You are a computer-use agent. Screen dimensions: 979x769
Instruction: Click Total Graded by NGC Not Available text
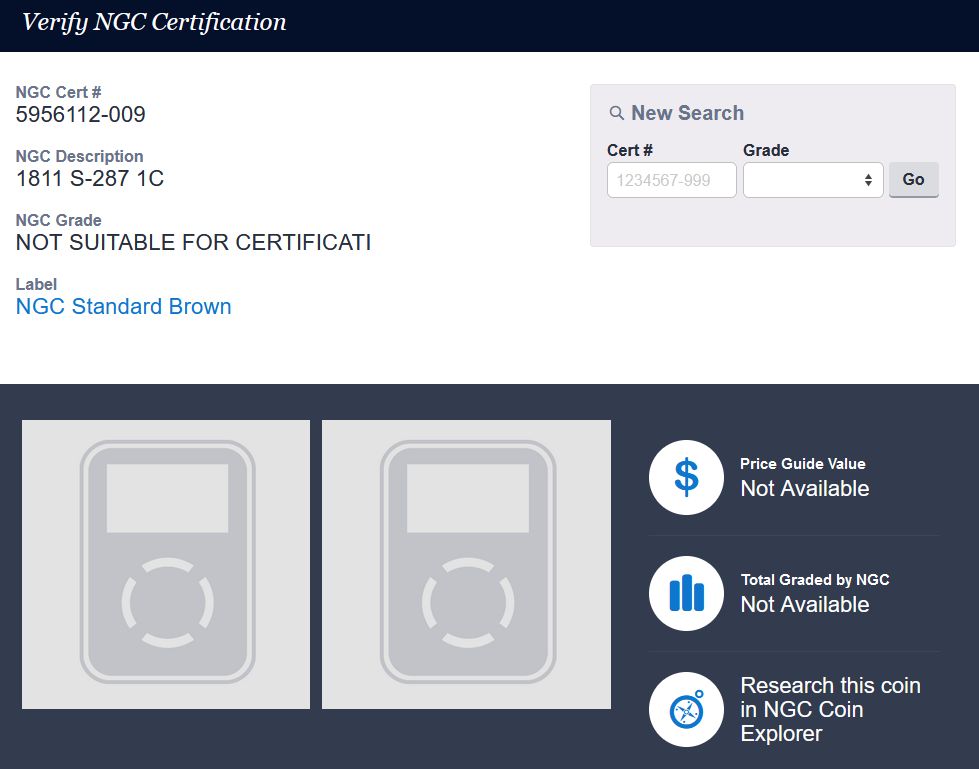tap(815, 594)
